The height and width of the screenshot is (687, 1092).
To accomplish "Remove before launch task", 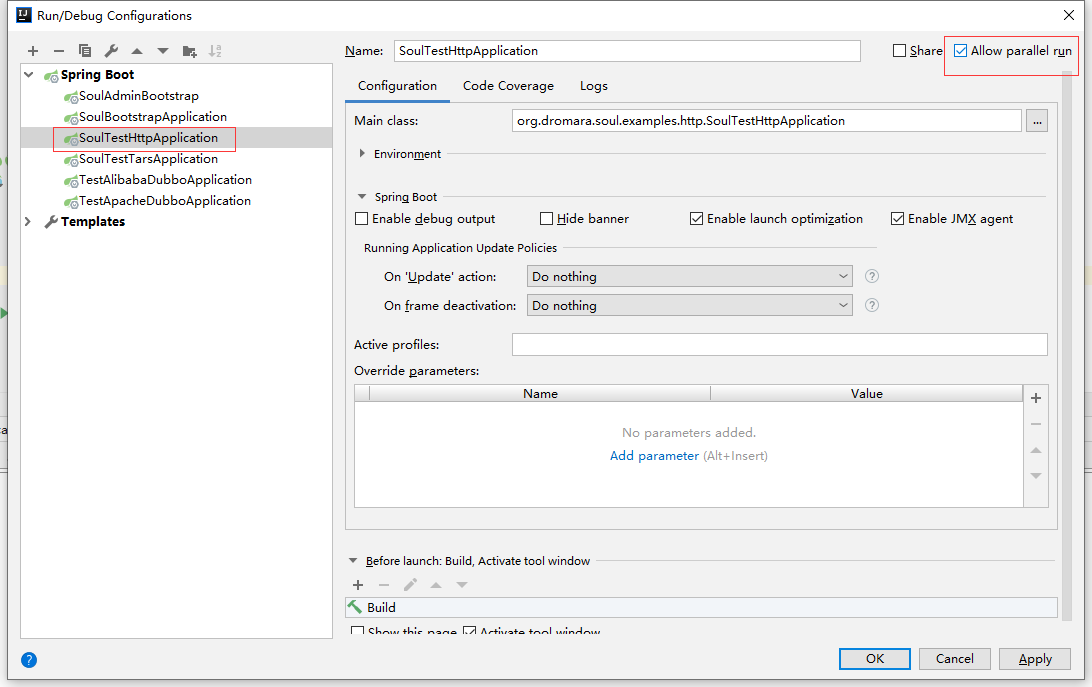I will (384, 585).
